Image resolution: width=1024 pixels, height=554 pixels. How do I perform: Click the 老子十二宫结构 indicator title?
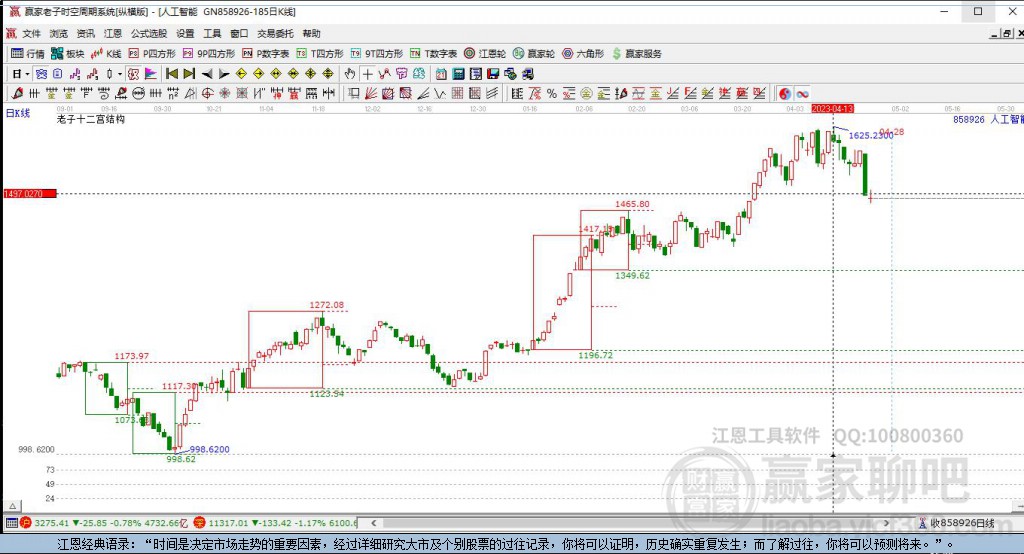[x=91, y=119]
